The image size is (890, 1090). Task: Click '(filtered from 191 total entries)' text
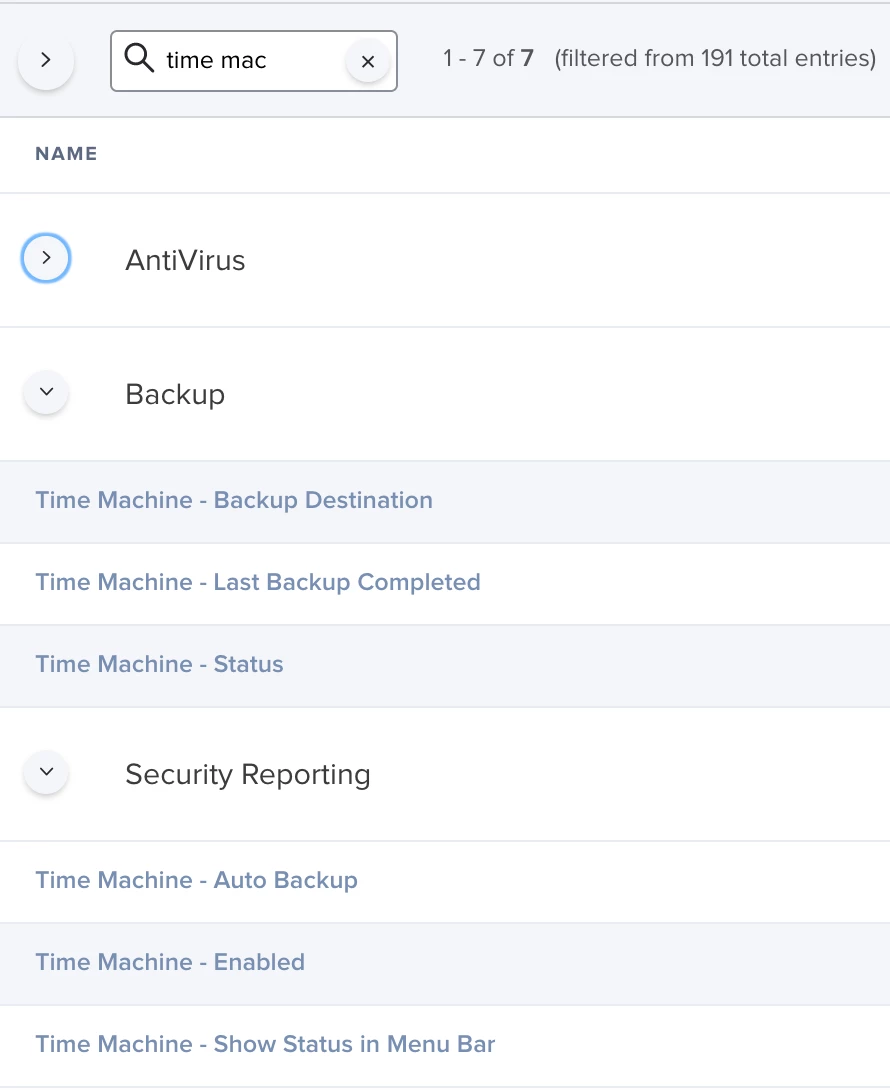tap(715, 58)
